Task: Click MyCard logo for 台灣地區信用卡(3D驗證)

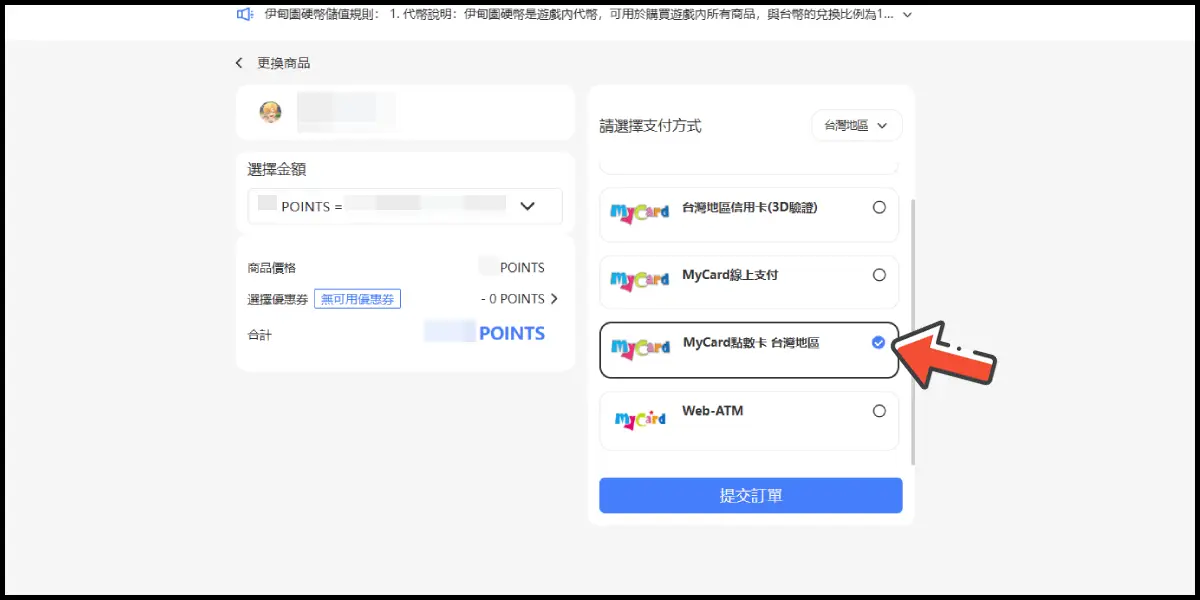Action: [640, 213]
